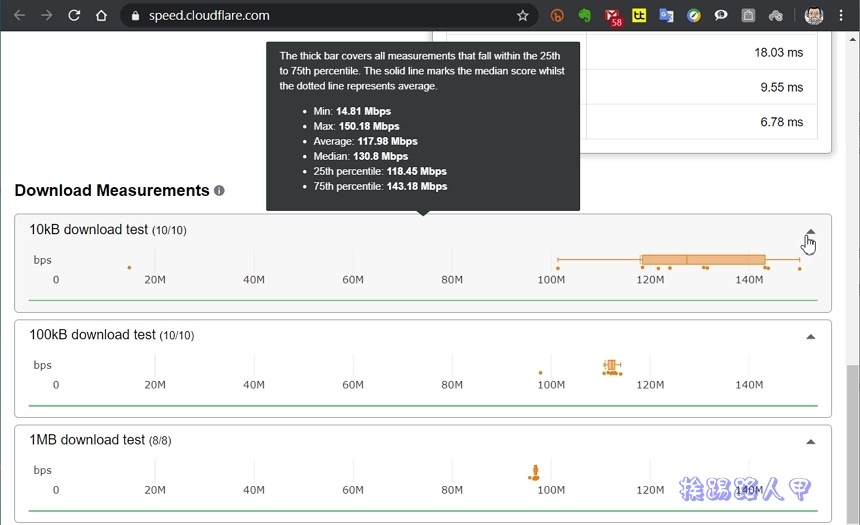Select the '100kB download test' title text
This screenshot has width=860, height=525.
pos(92,335)
